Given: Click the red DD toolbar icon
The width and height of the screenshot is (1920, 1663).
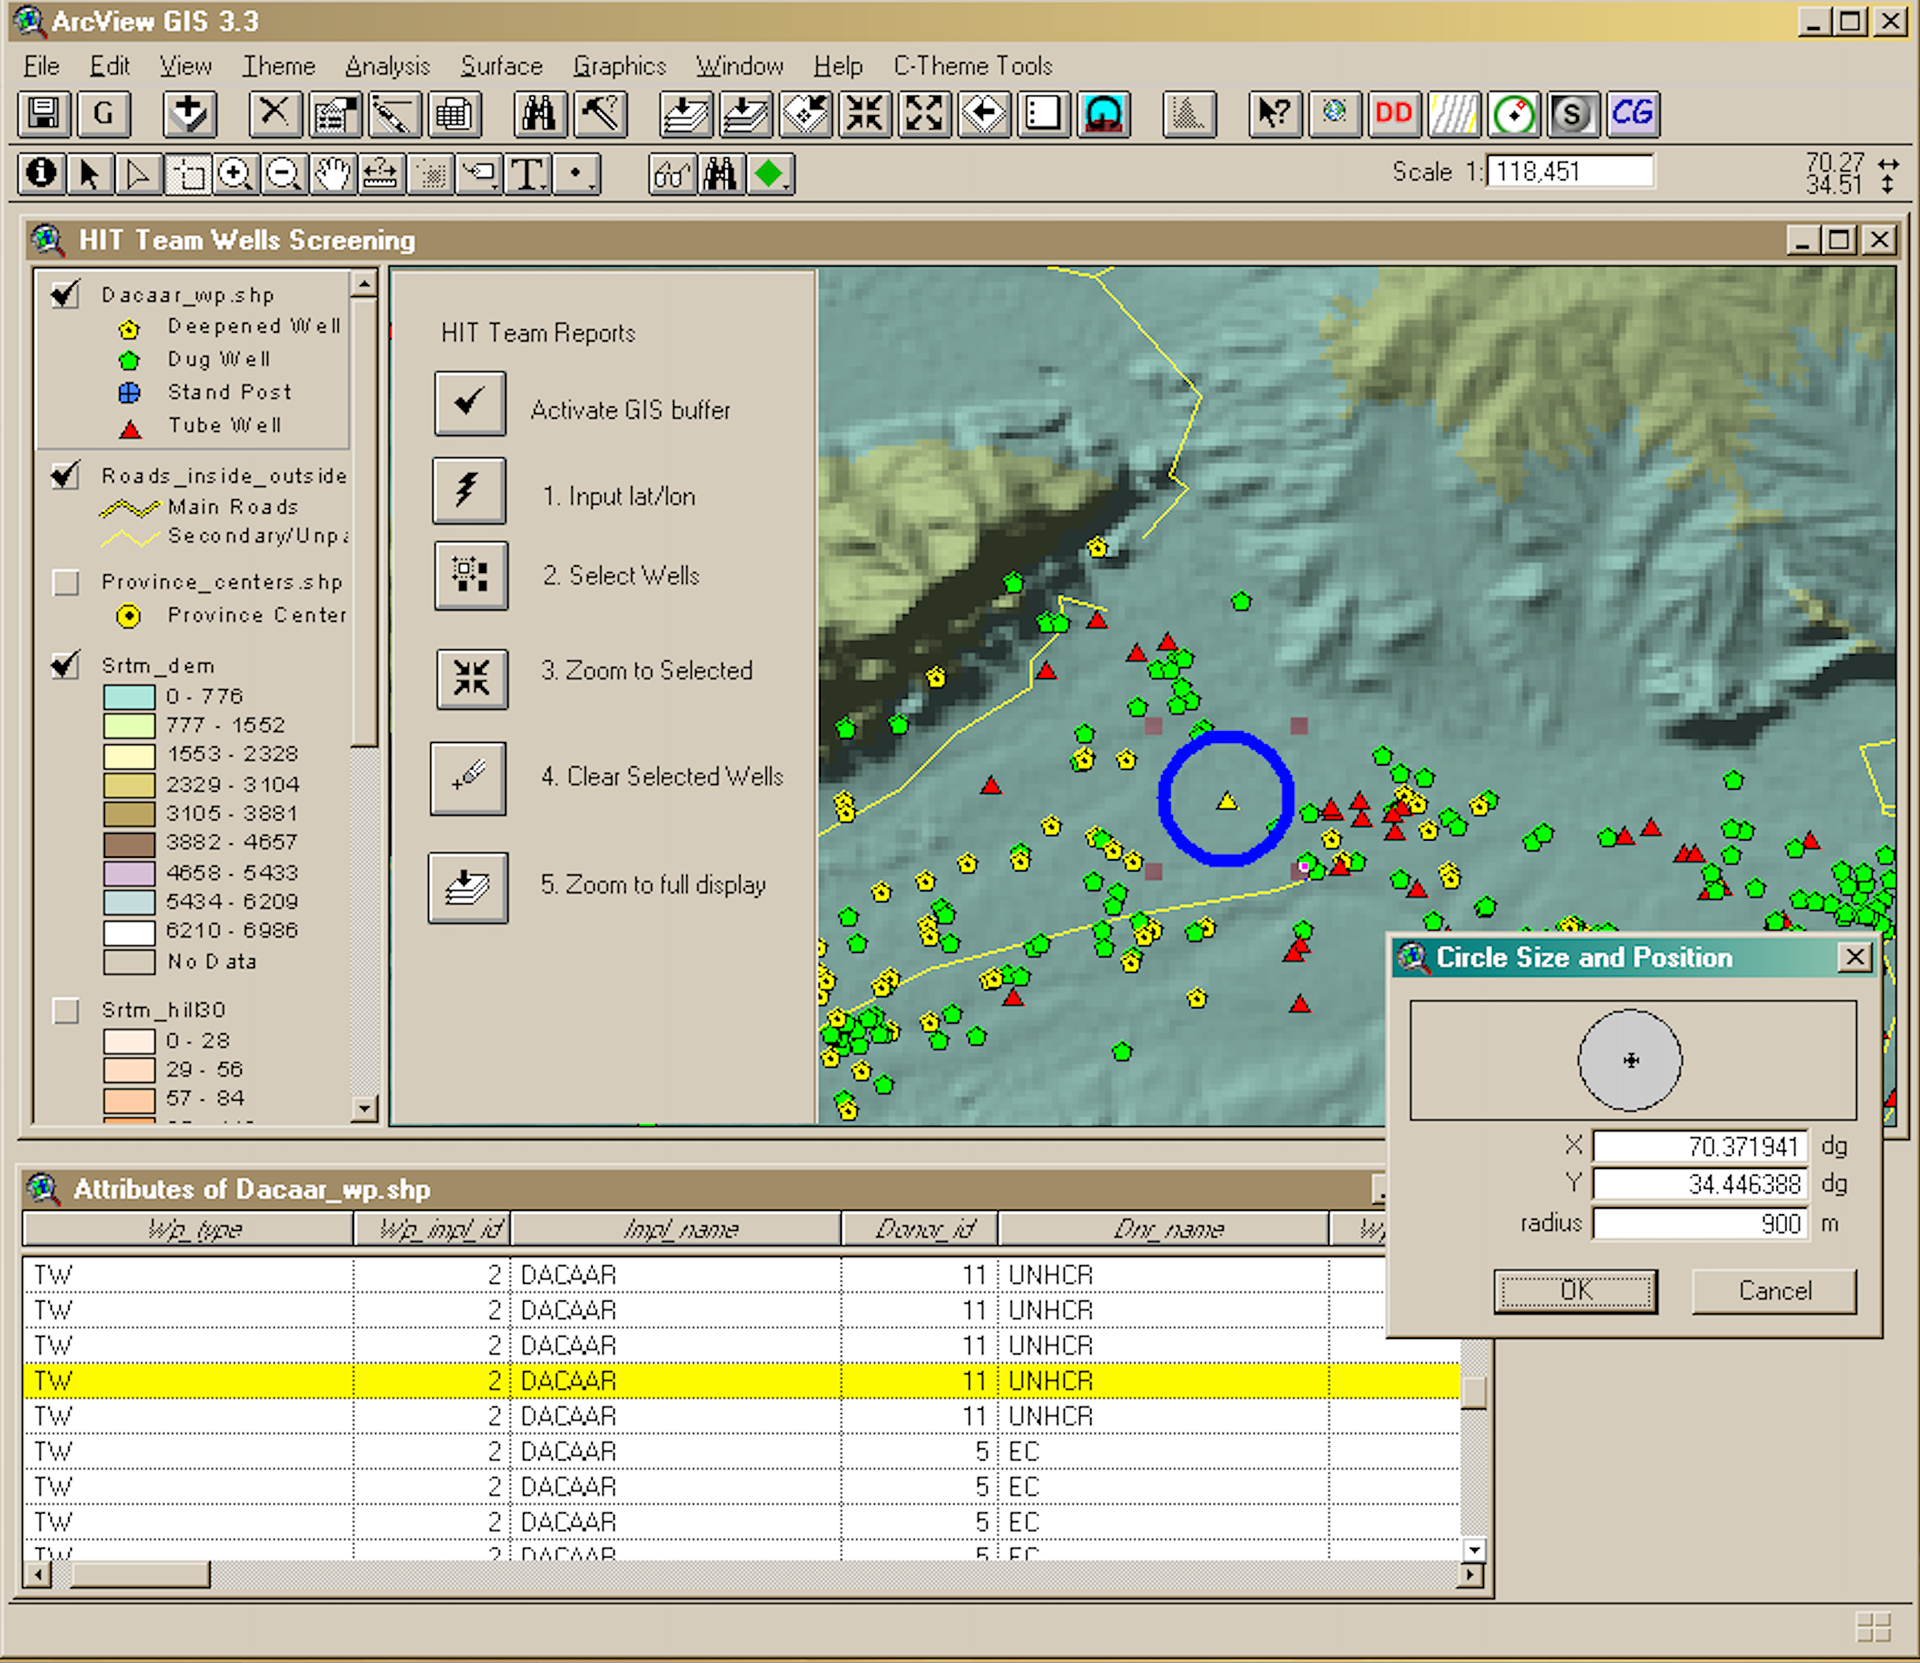Looking at the screenshot, I should click(x=1393, y=113).
